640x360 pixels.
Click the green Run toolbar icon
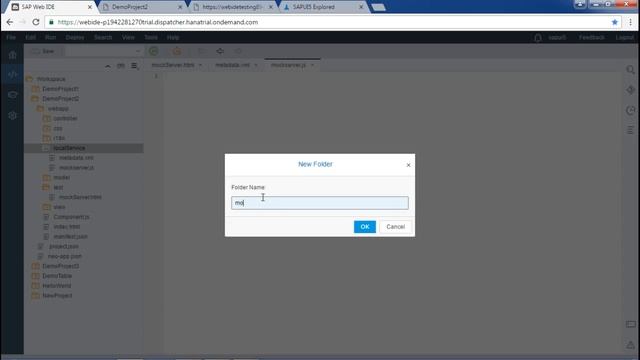click(153, 51)
